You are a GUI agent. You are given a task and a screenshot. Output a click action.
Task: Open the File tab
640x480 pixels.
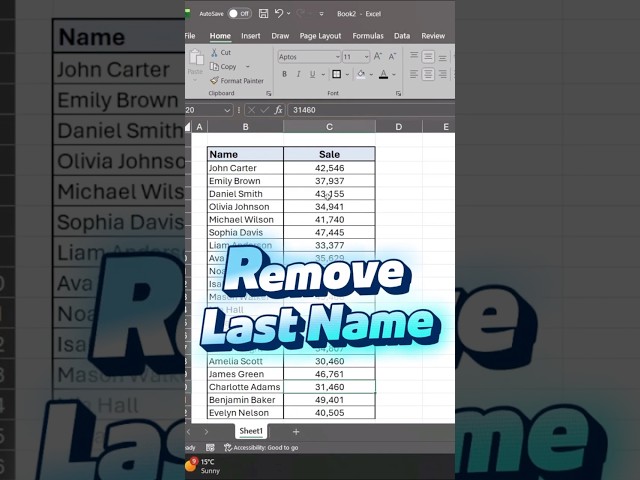tap(190, 36)
